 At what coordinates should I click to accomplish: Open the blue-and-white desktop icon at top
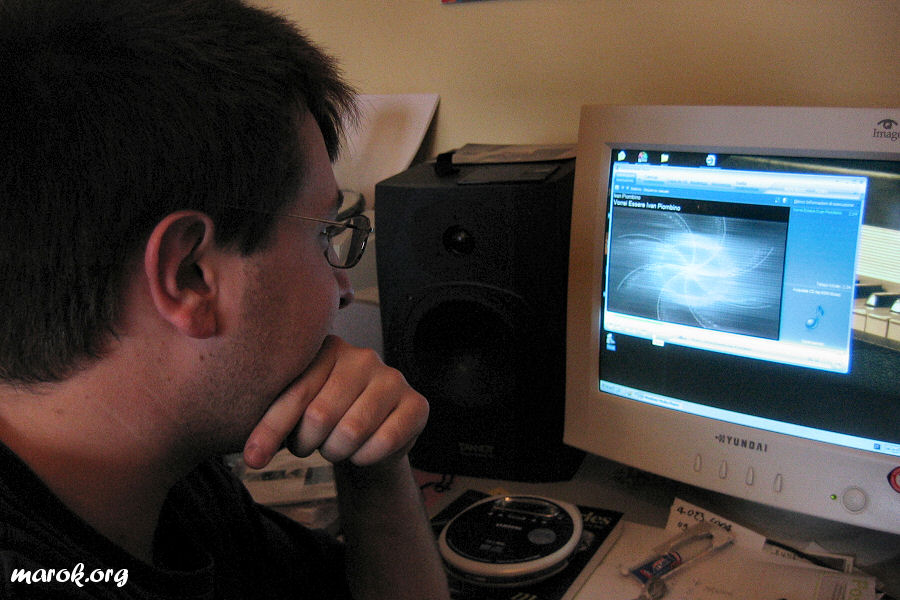[x=710, y=159]
